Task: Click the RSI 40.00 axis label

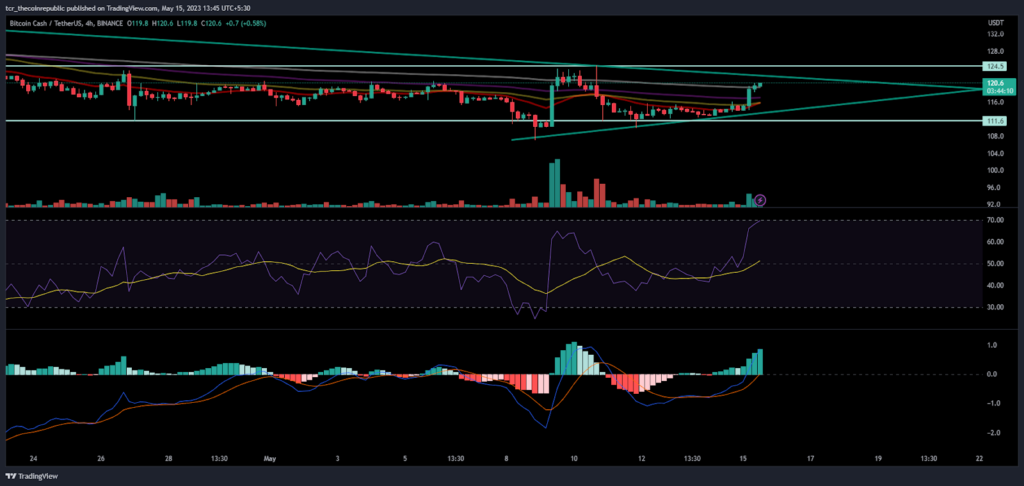Action: [997, 285]
